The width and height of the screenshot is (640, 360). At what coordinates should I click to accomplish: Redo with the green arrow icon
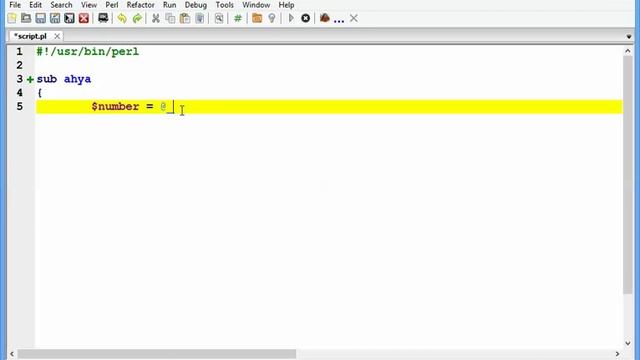pos(137,18)
